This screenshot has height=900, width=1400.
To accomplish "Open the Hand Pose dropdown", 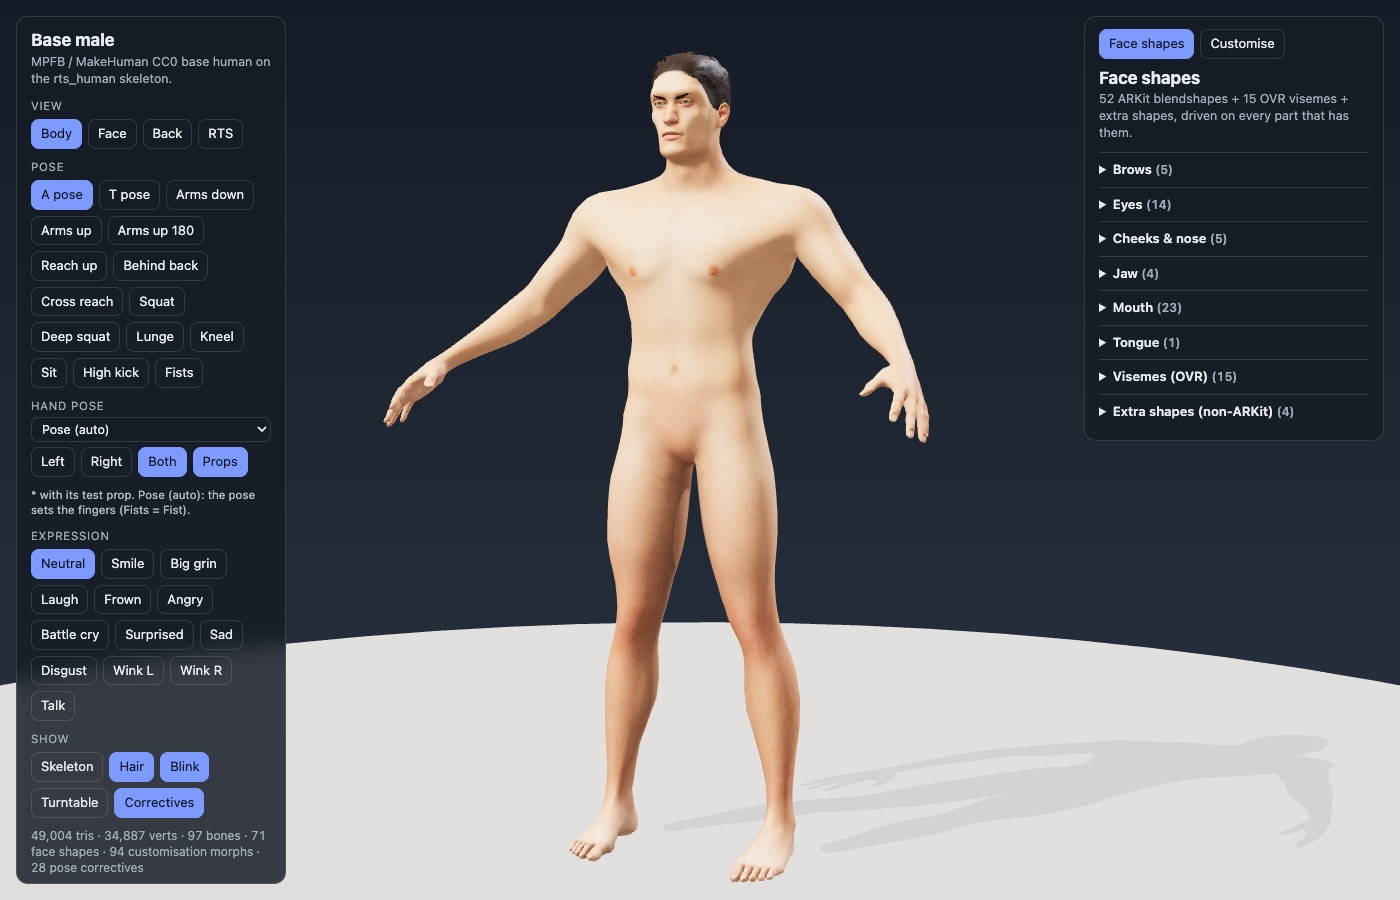I will [x=151, y=430].
